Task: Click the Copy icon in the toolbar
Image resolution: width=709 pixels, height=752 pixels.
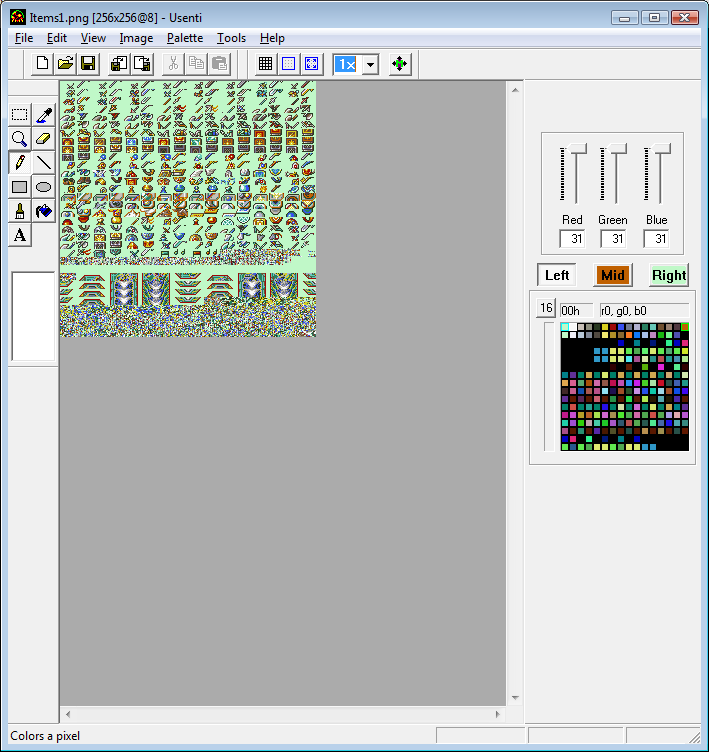Action: click(196, 64)
